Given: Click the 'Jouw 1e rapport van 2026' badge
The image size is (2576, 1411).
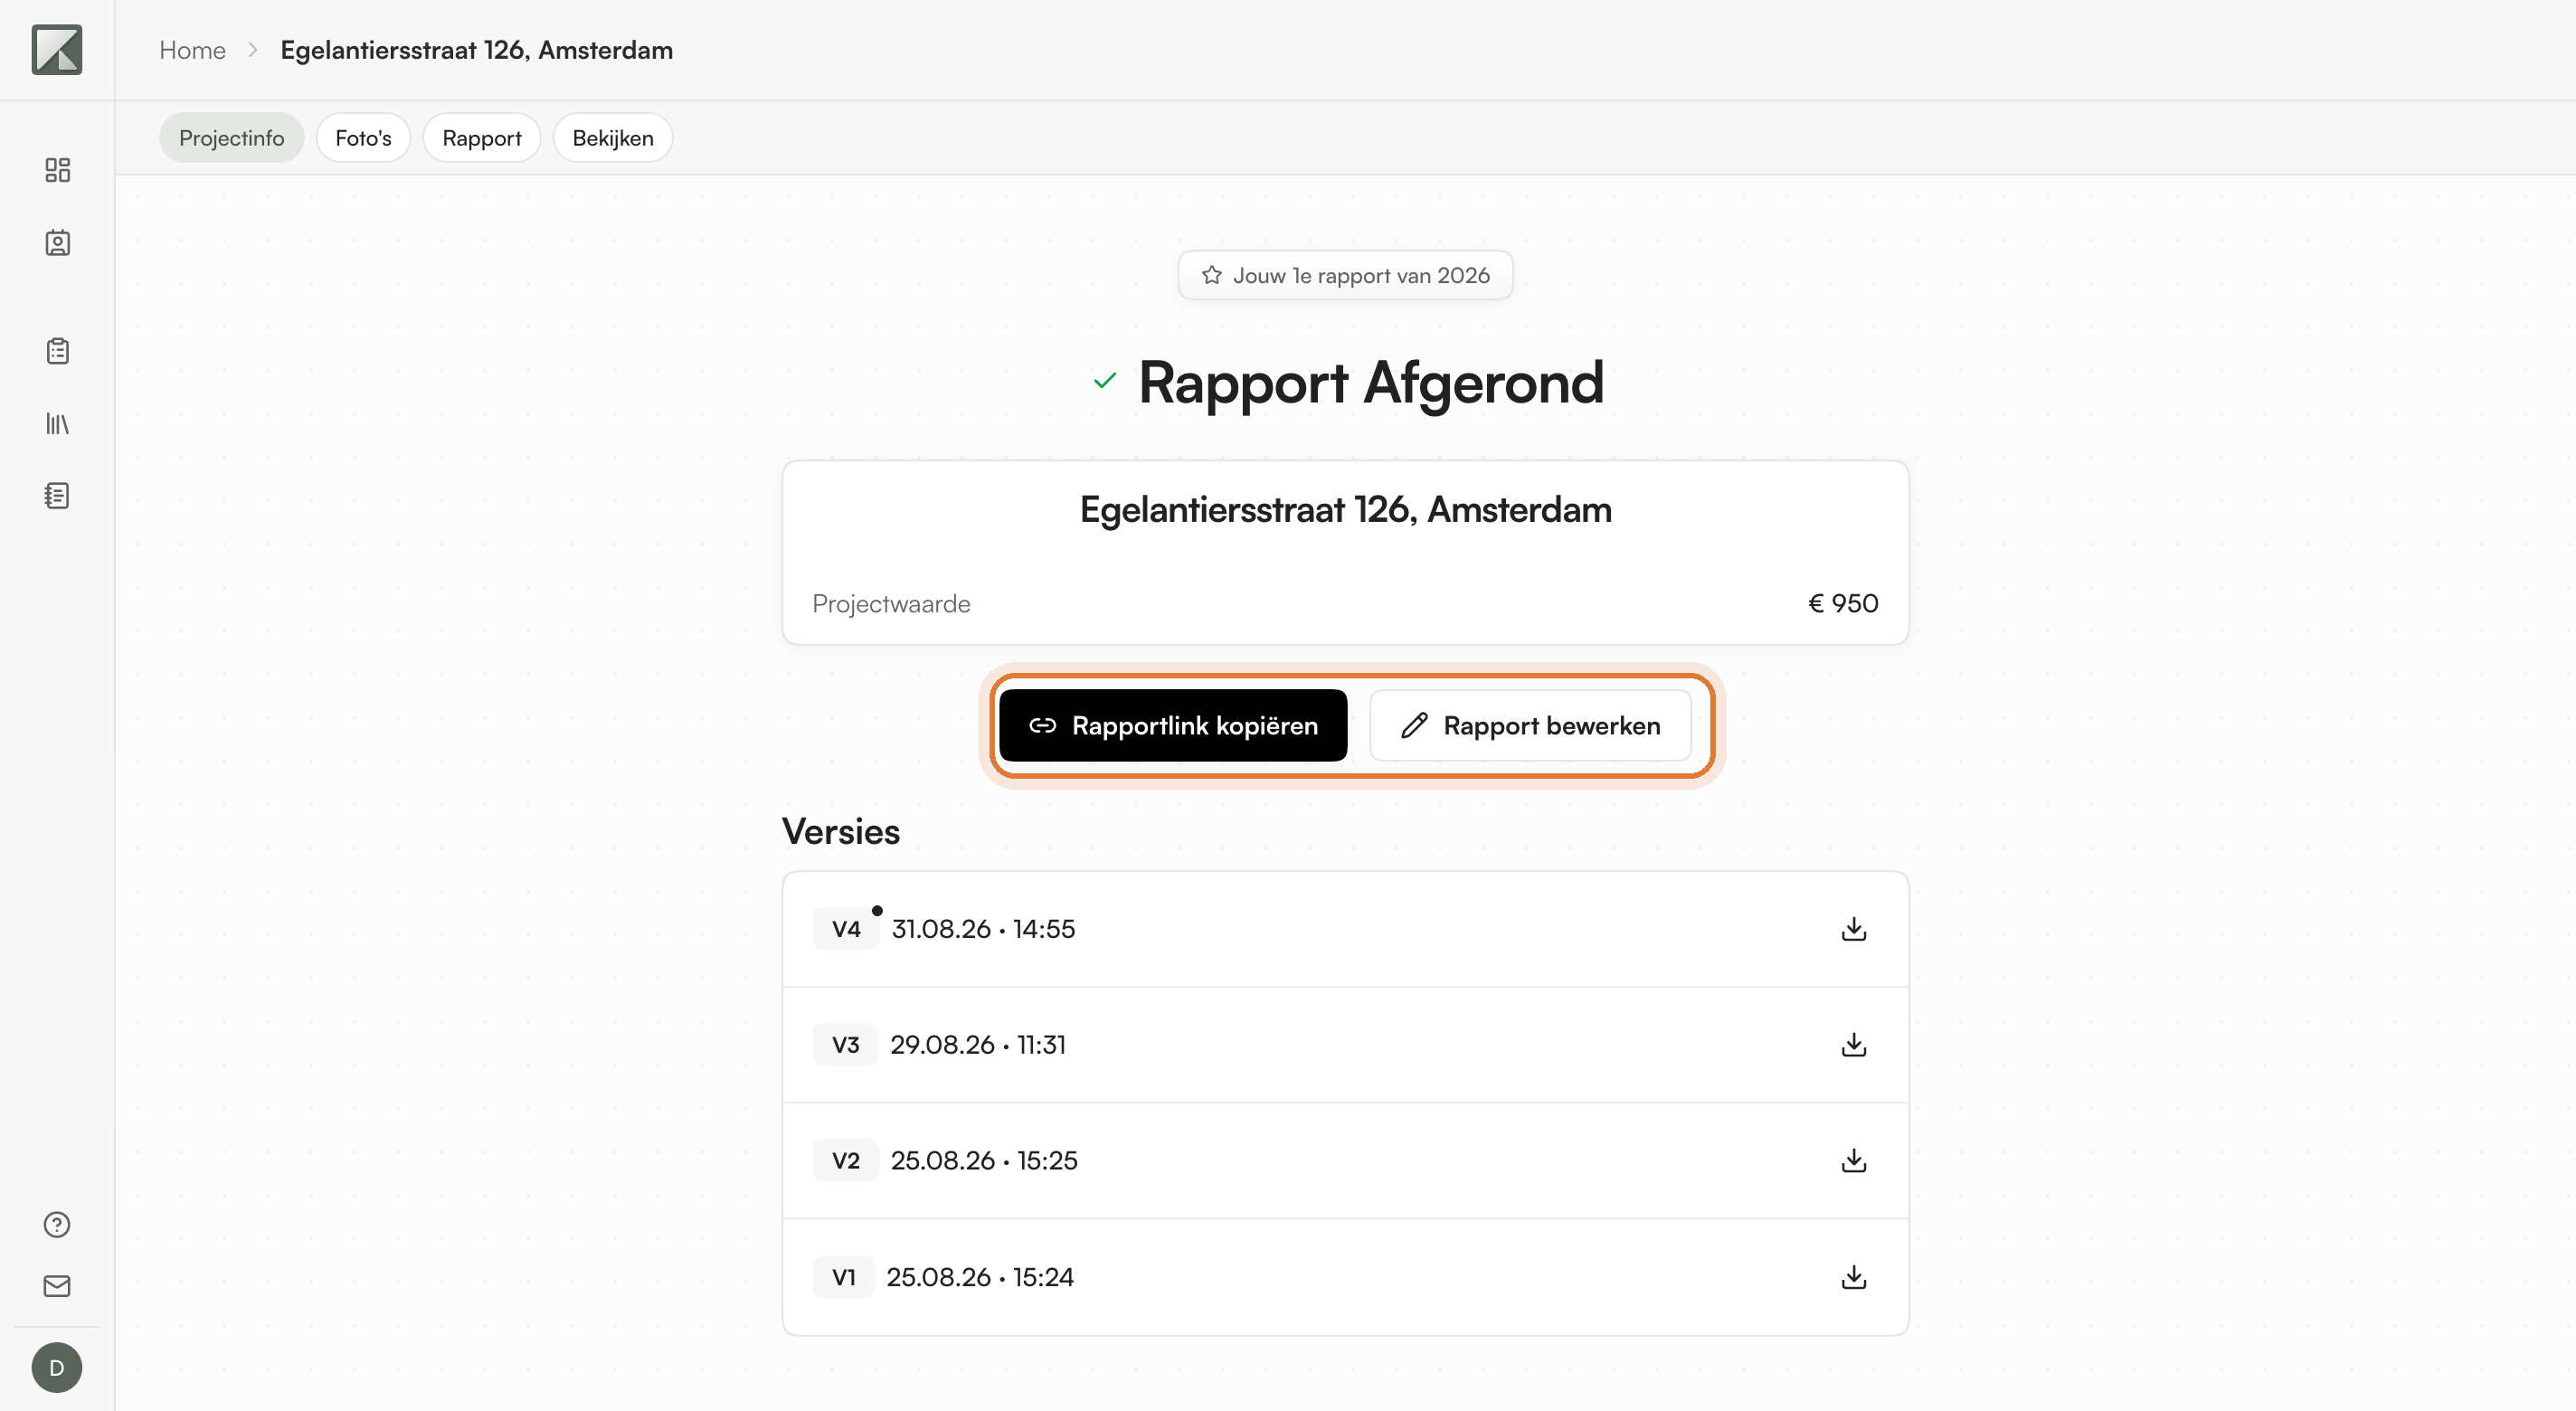Looking at the screenshot, I should click(x=1345, y=275).
